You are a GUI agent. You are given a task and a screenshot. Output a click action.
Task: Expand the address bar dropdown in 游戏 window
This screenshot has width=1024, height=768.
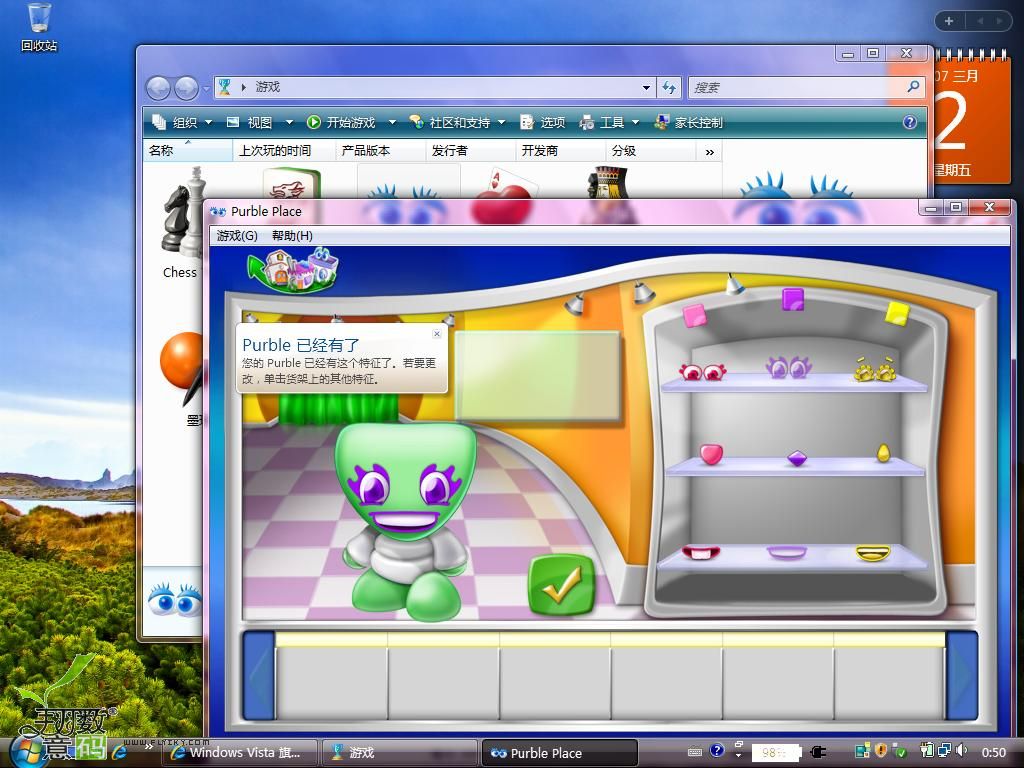click(646, 88)
